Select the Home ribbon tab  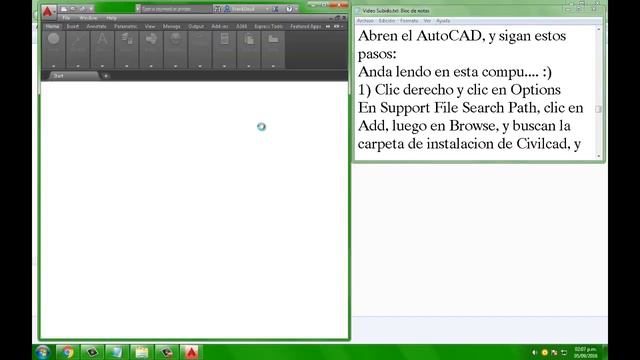tap(52, 26)
